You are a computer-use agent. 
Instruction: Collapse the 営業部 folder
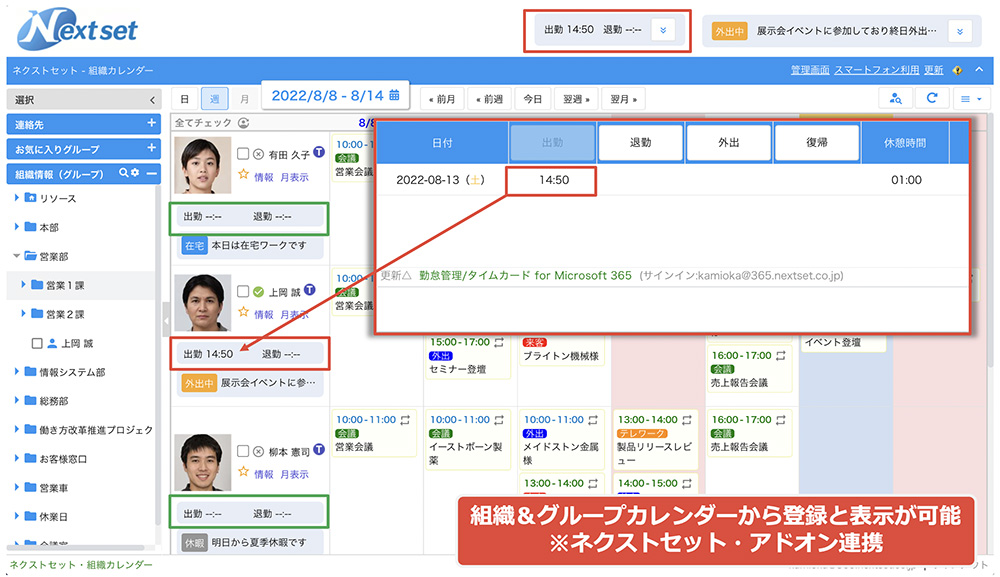[17, 256]
